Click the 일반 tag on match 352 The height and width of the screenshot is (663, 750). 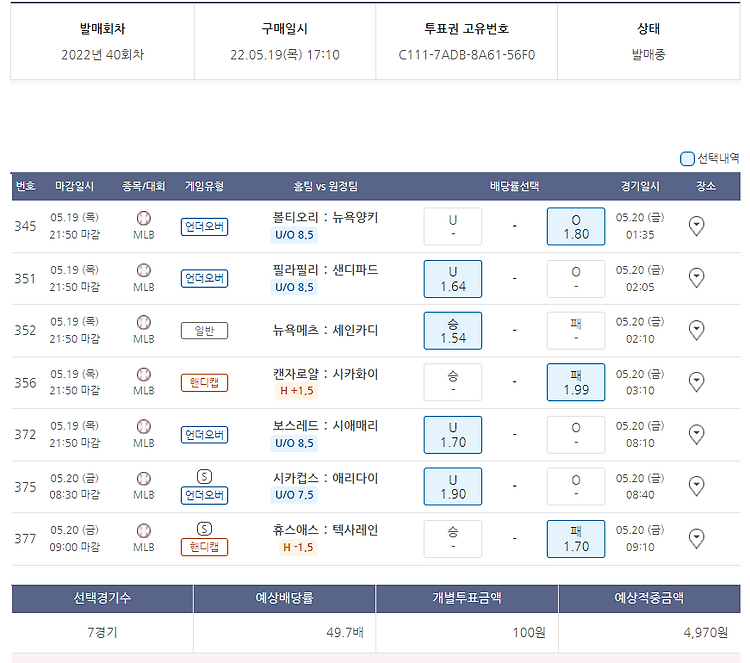(204, 331)
